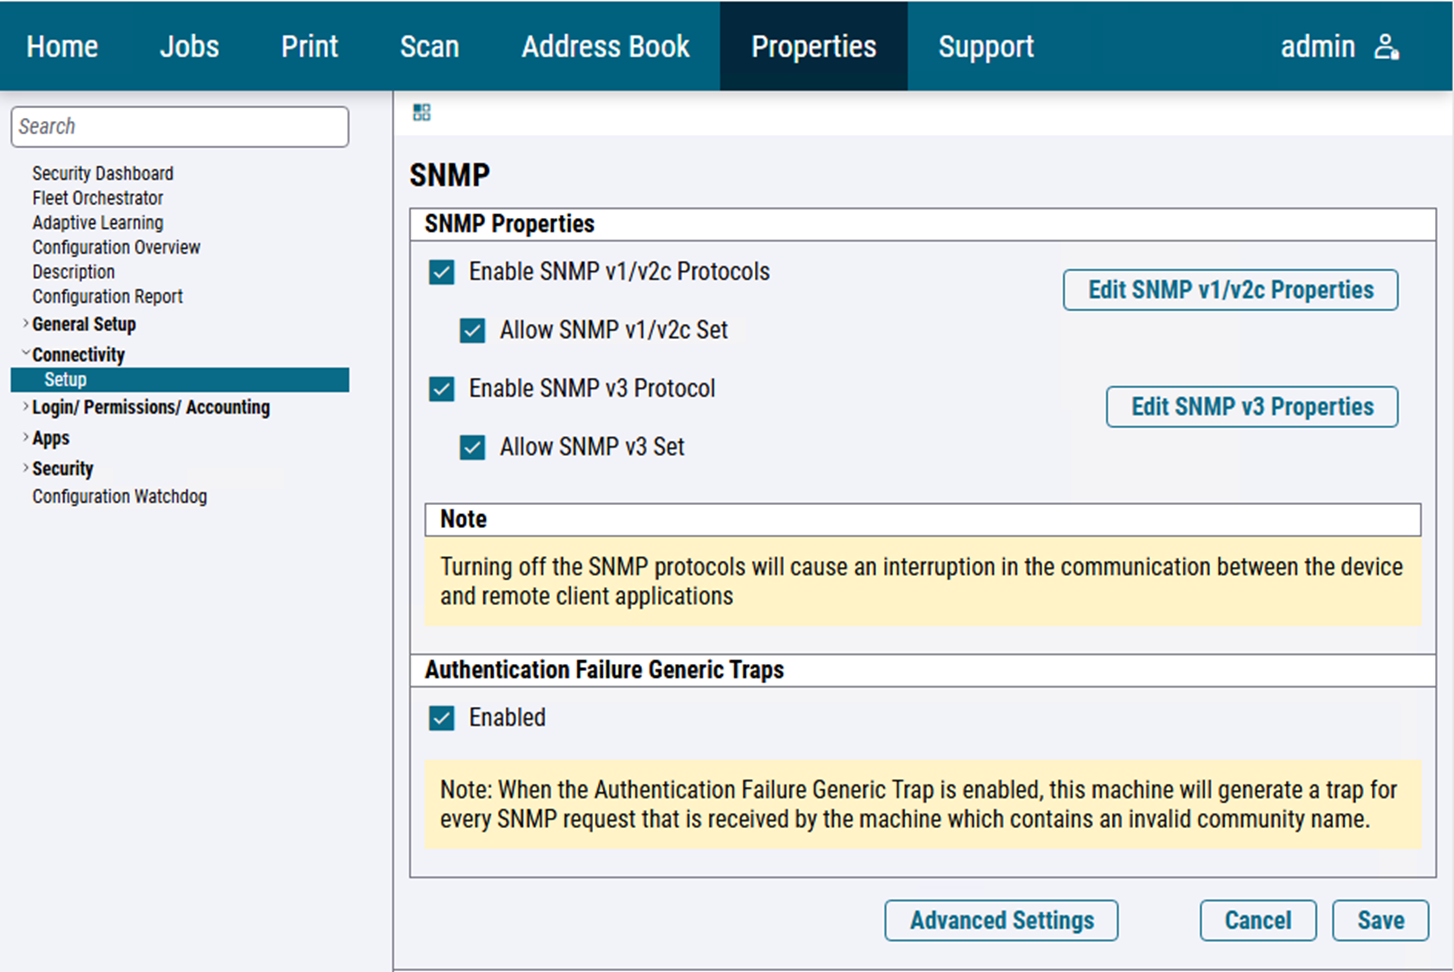Image resolution: width=1454 pixels, height=972 pixels.
Task: Click inside the sidebar Search field
Action: coord(180,127)
